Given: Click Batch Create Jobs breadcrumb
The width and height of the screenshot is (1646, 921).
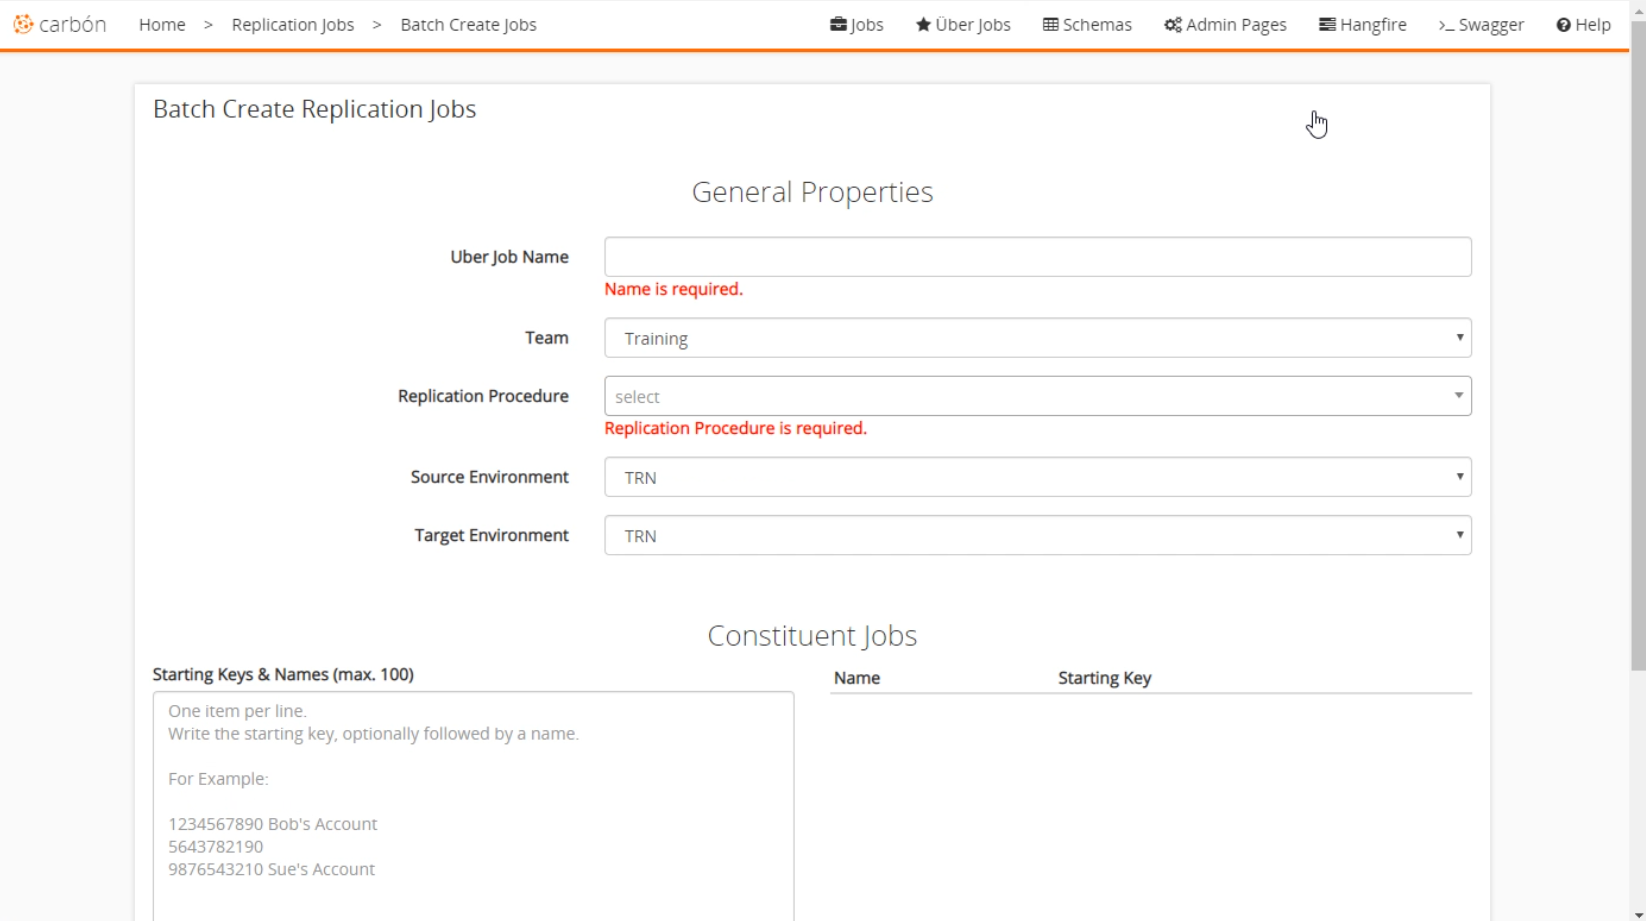Looking at the screenshot, I should pos(468,24).
